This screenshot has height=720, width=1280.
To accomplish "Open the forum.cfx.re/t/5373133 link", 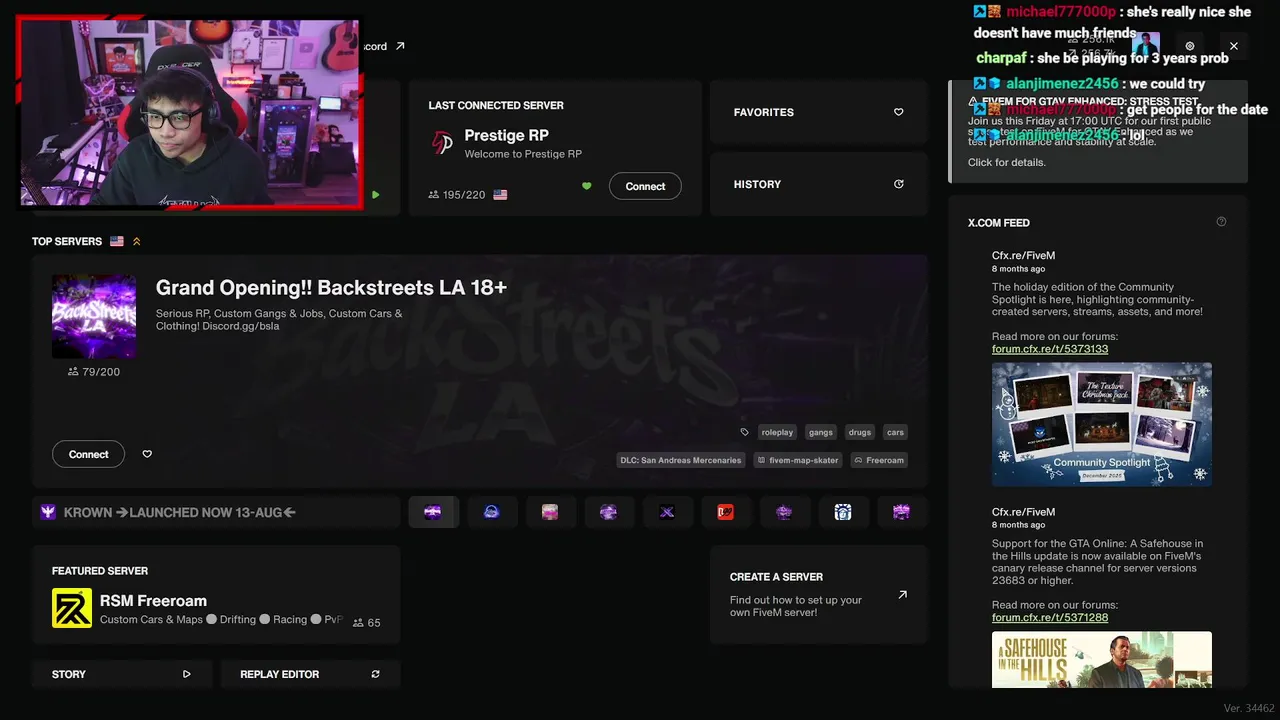I will click(x=1050, y=349).
